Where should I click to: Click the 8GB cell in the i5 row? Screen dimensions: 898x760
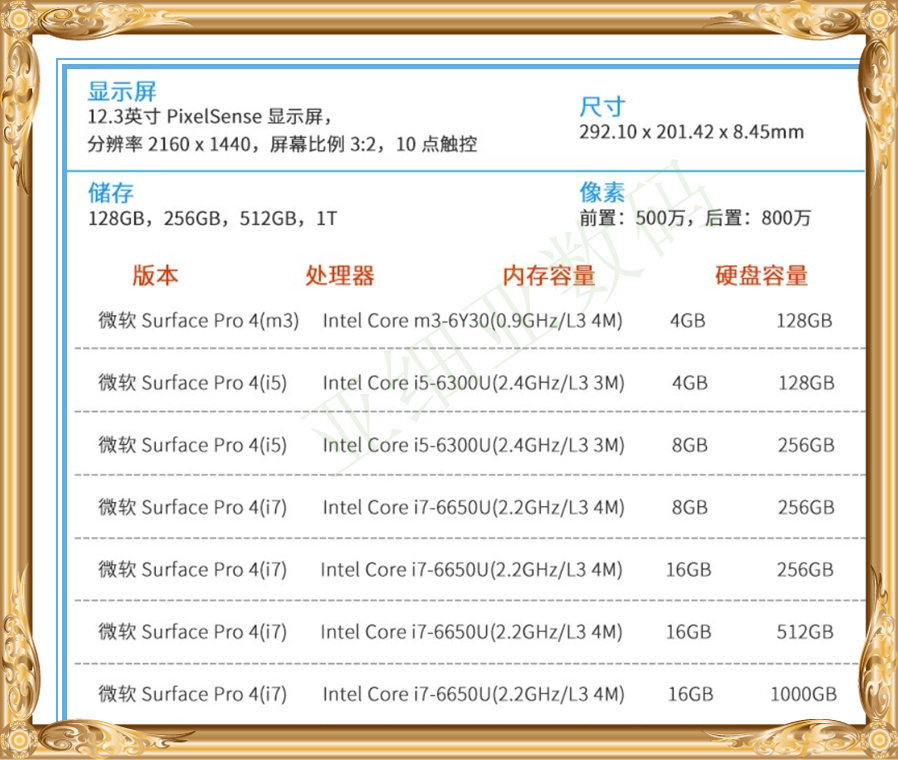690,445
